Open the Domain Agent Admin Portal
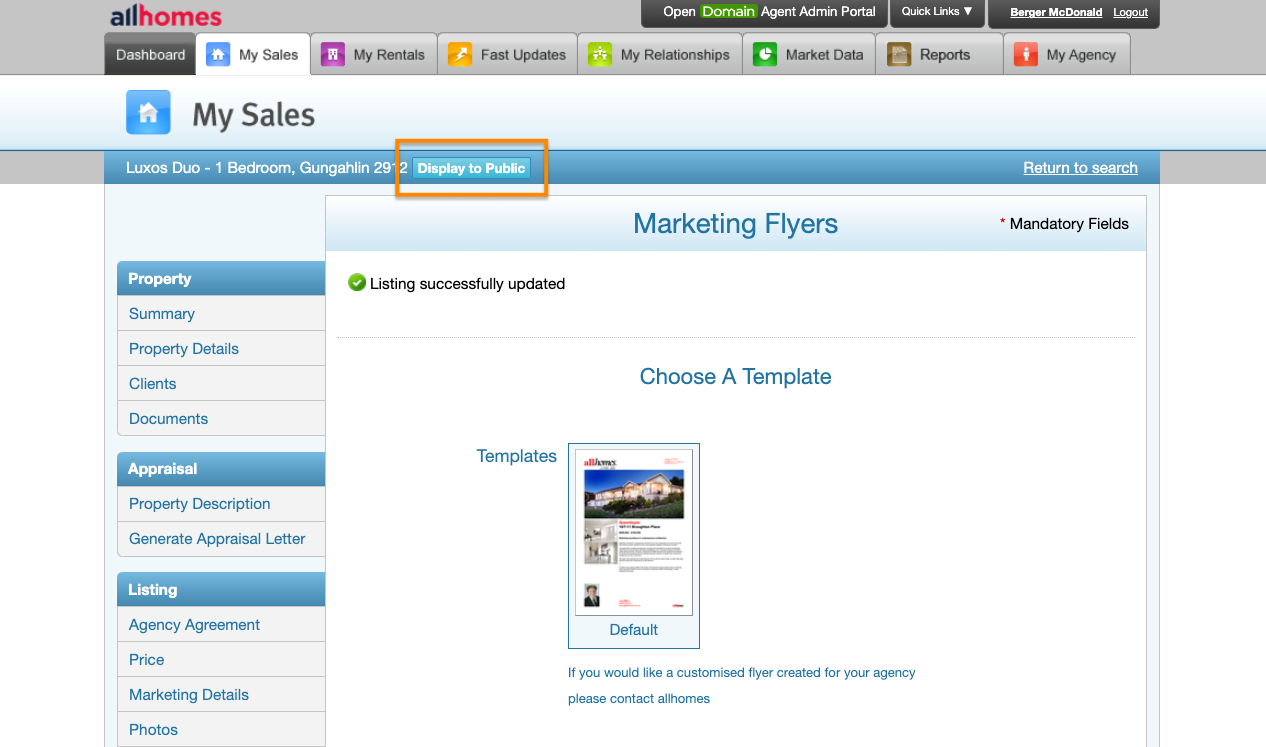The height and width of the screenshot is (747, 1266). click(769, 12)
